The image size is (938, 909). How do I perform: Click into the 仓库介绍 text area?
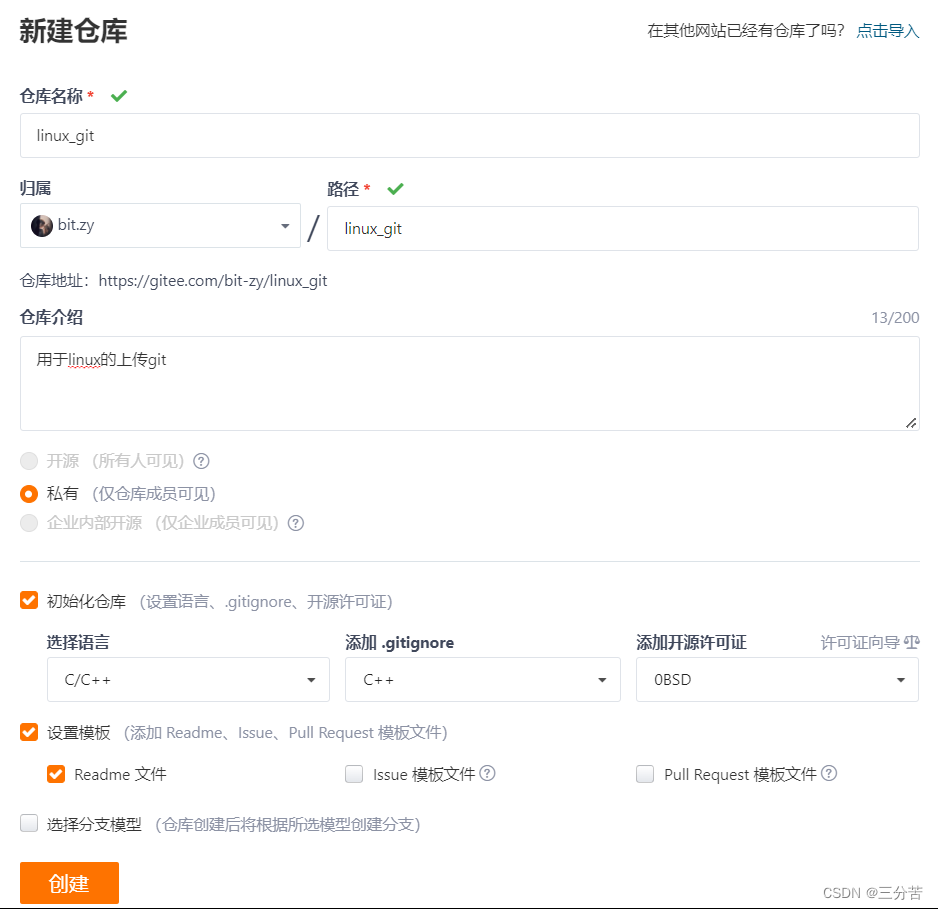click(470, 383)
